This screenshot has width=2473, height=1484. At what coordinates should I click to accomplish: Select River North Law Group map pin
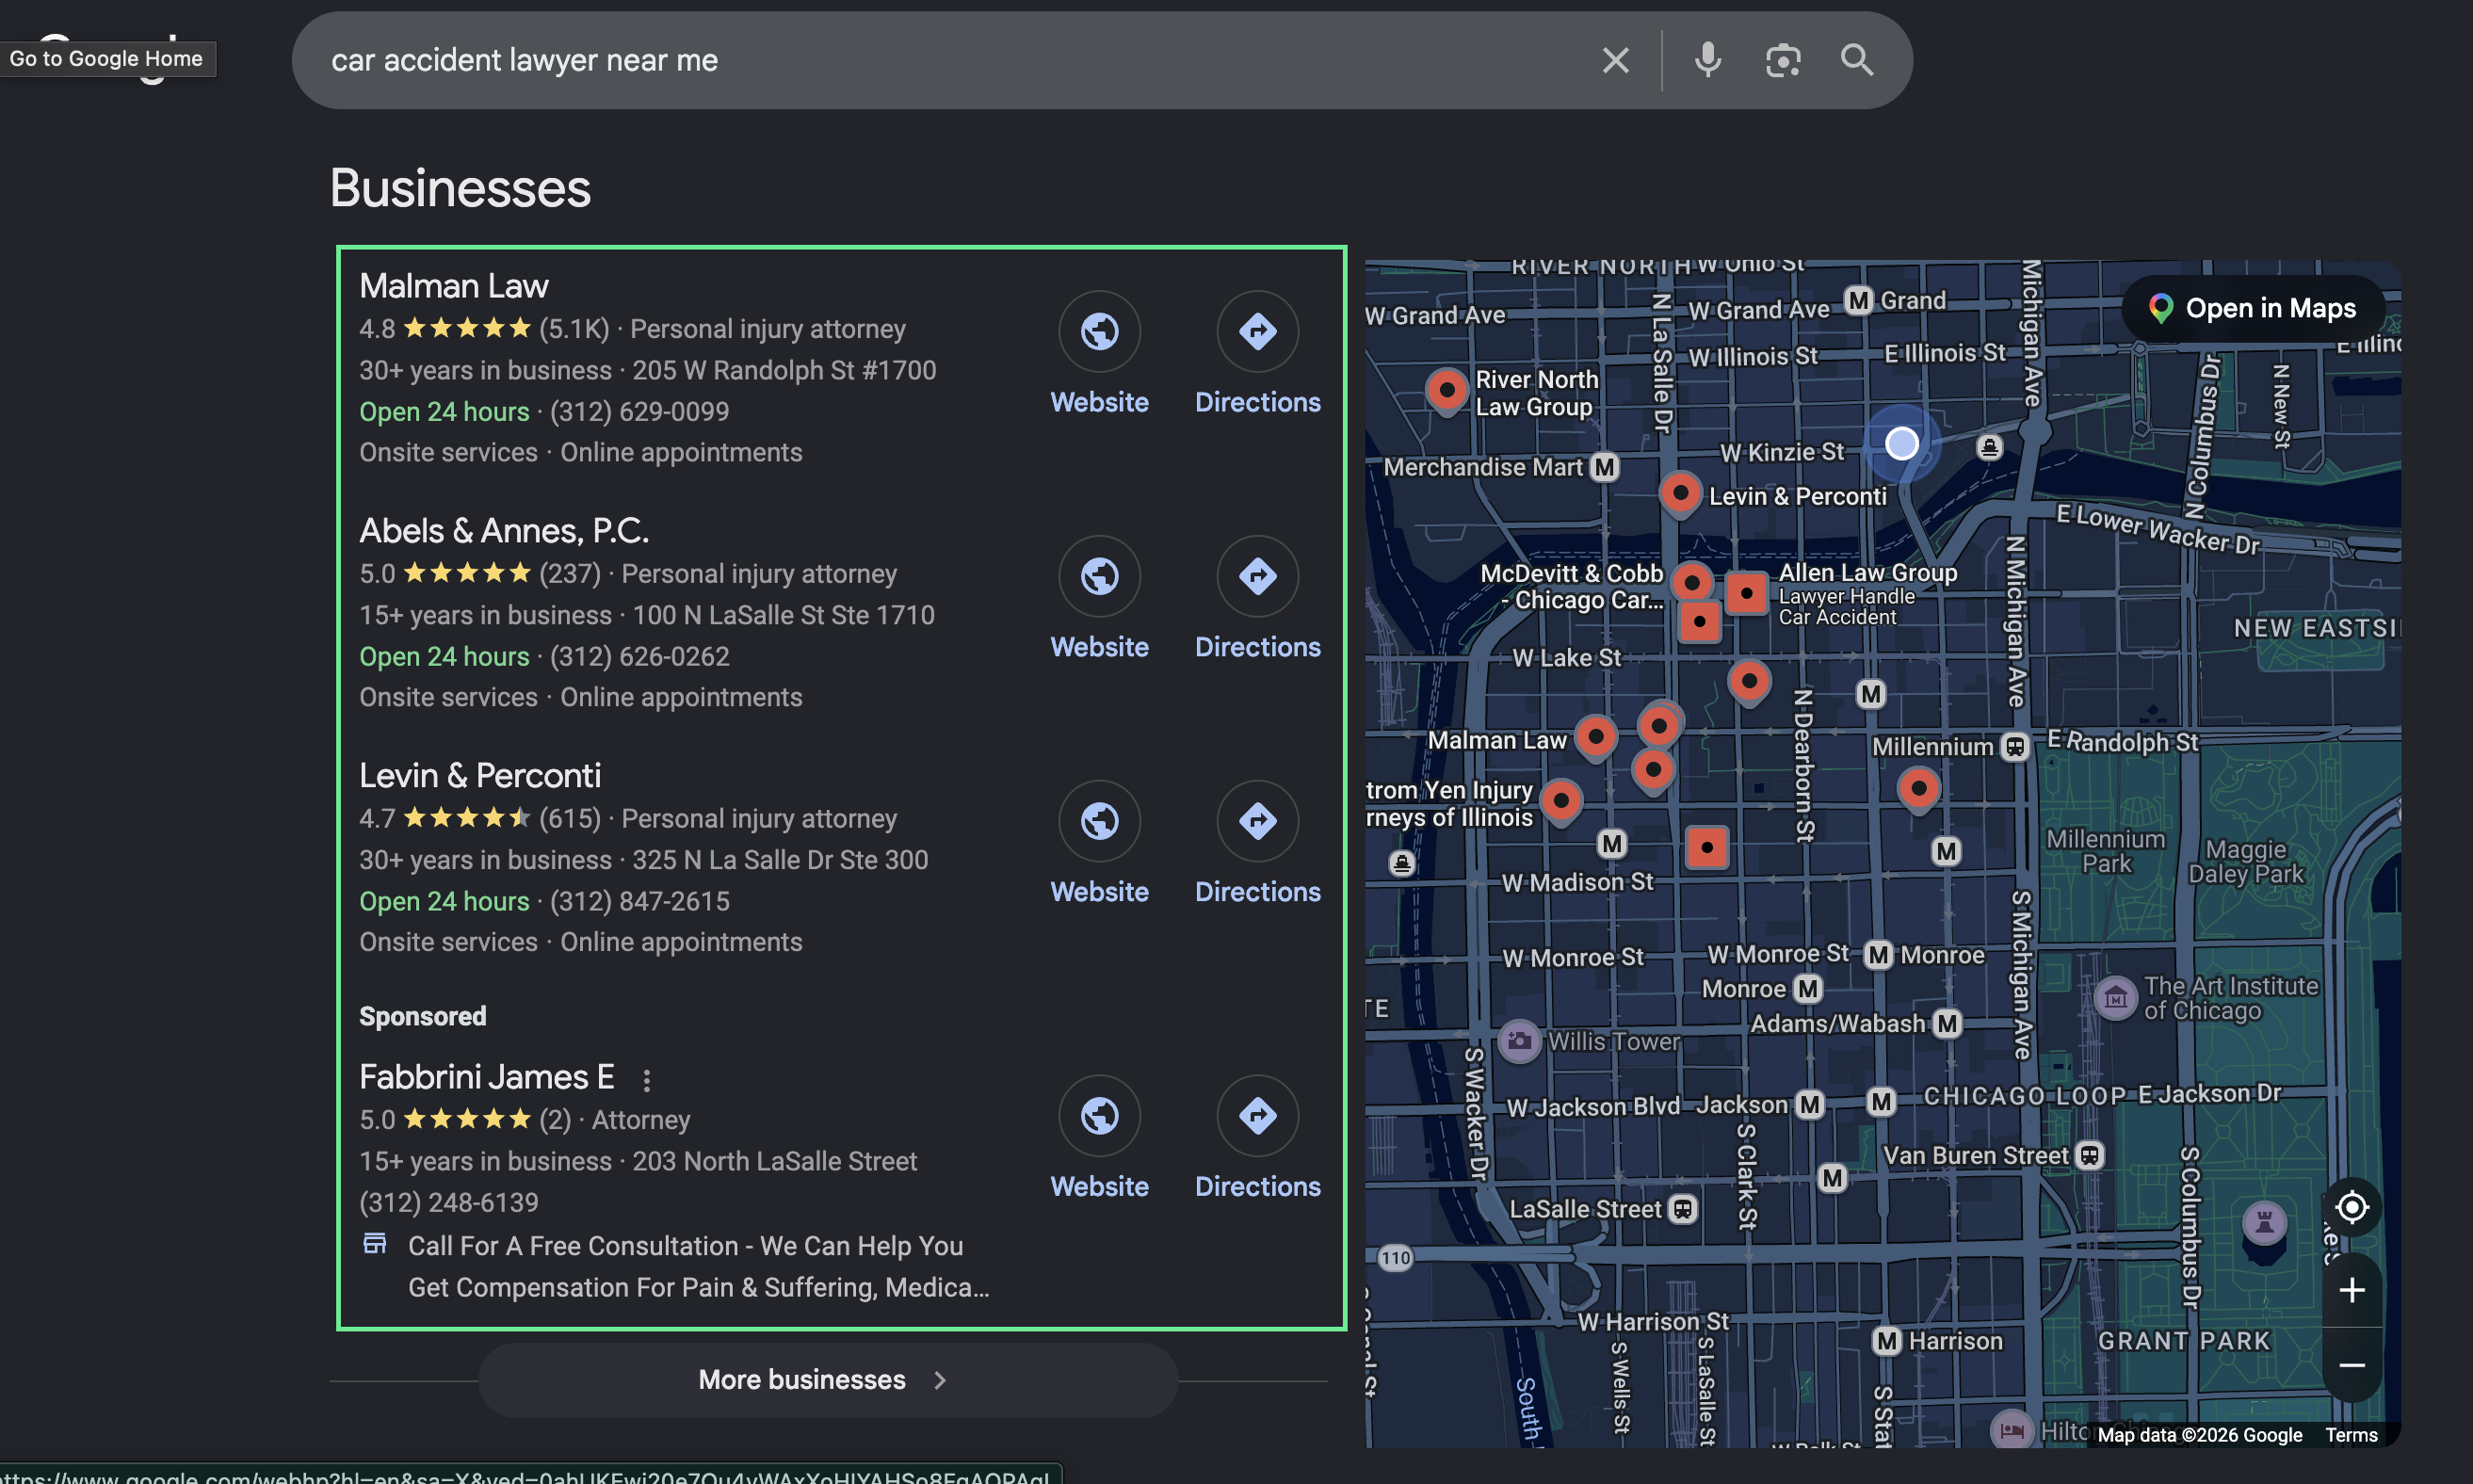tap(1446, 390)
